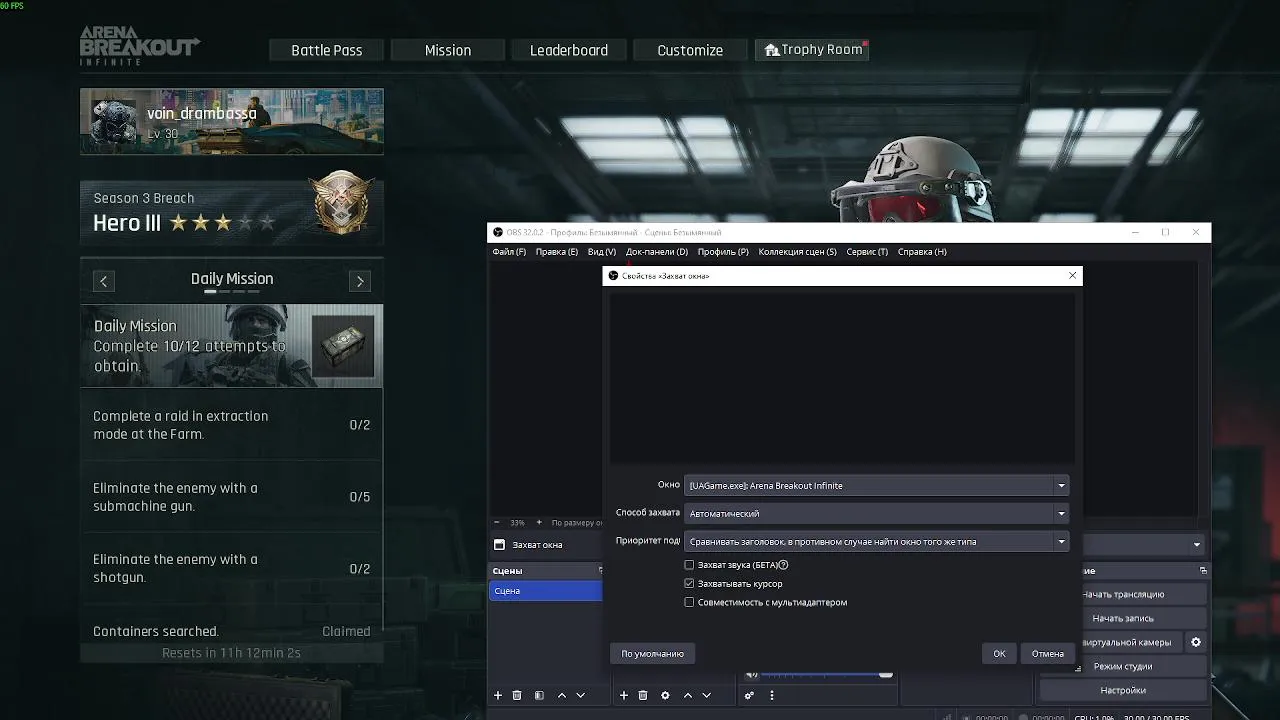1280x720 pixels.
Task: Open virtual camera settings gear
Action: (x=1195, y=642)
